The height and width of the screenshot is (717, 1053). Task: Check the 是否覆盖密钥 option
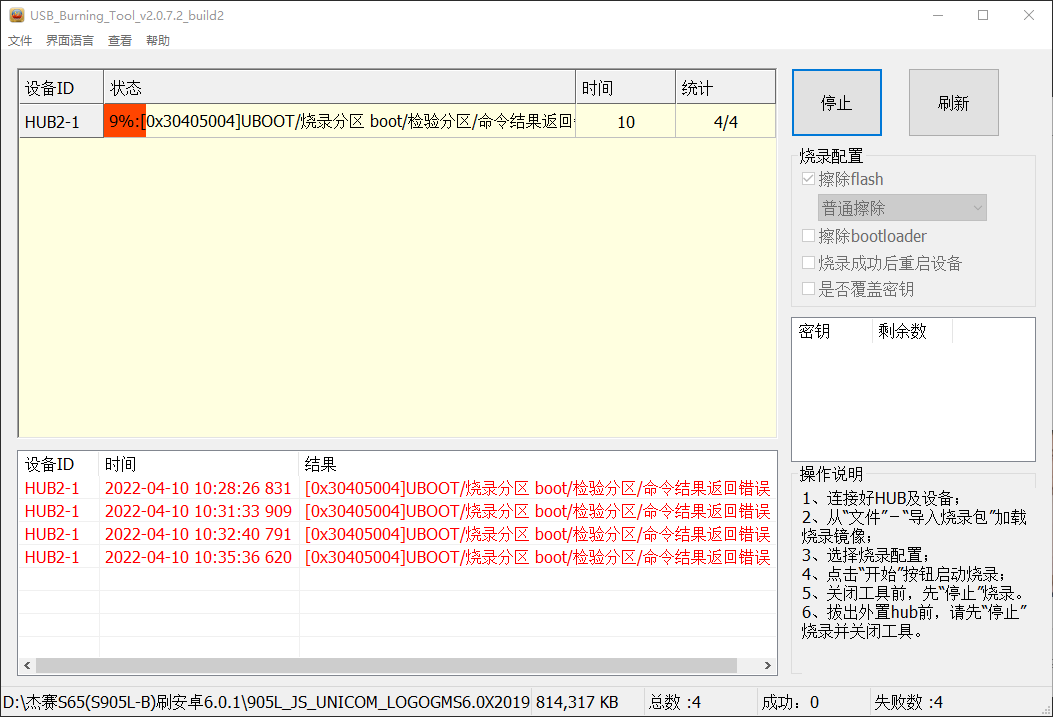click(808, 288)
